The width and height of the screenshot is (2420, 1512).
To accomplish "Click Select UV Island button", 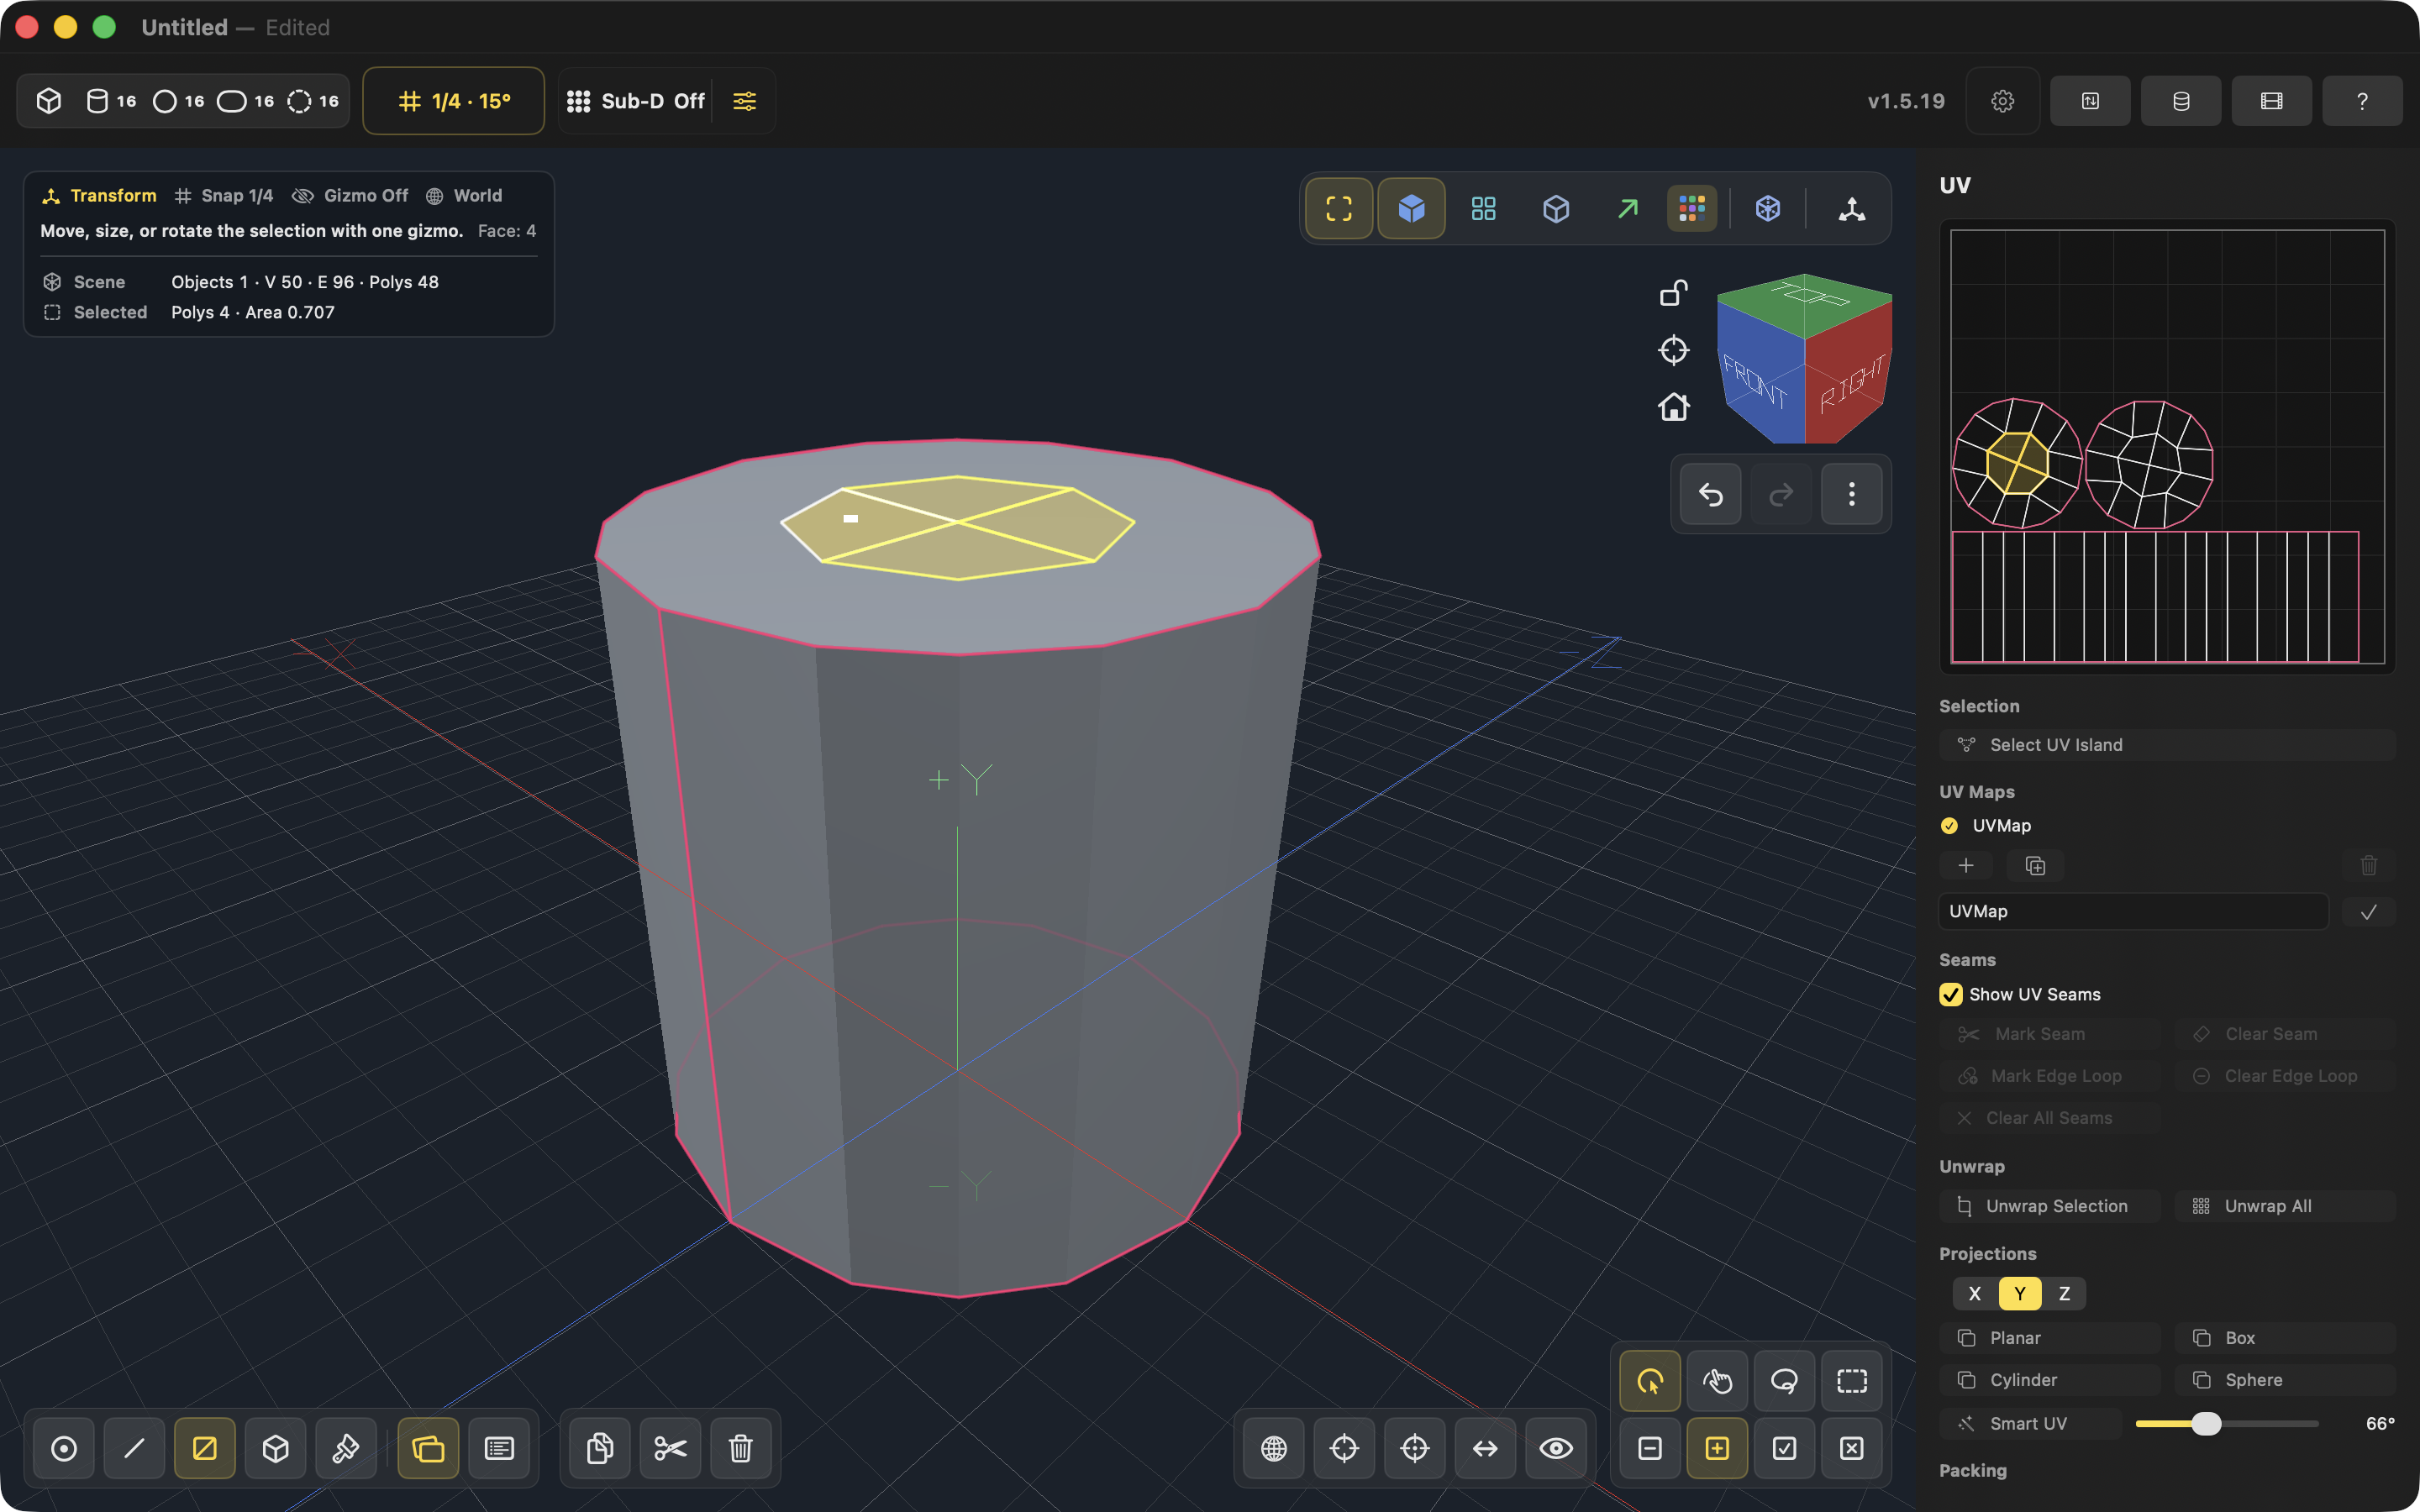I will point(2167,745).
